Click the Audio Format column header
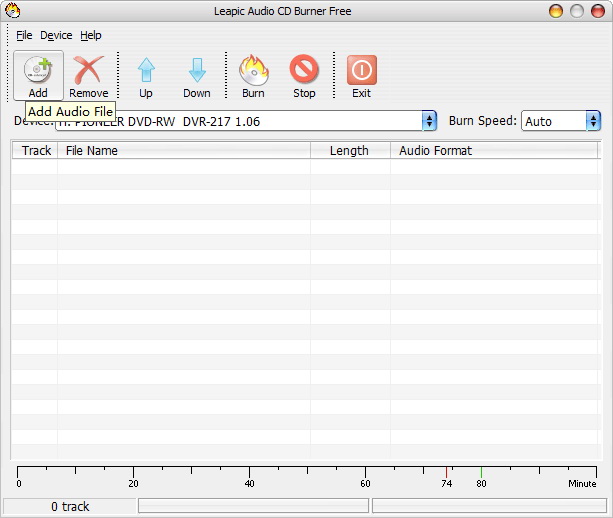613x518 pixels. pyautogui.click(x=493, y=151)
